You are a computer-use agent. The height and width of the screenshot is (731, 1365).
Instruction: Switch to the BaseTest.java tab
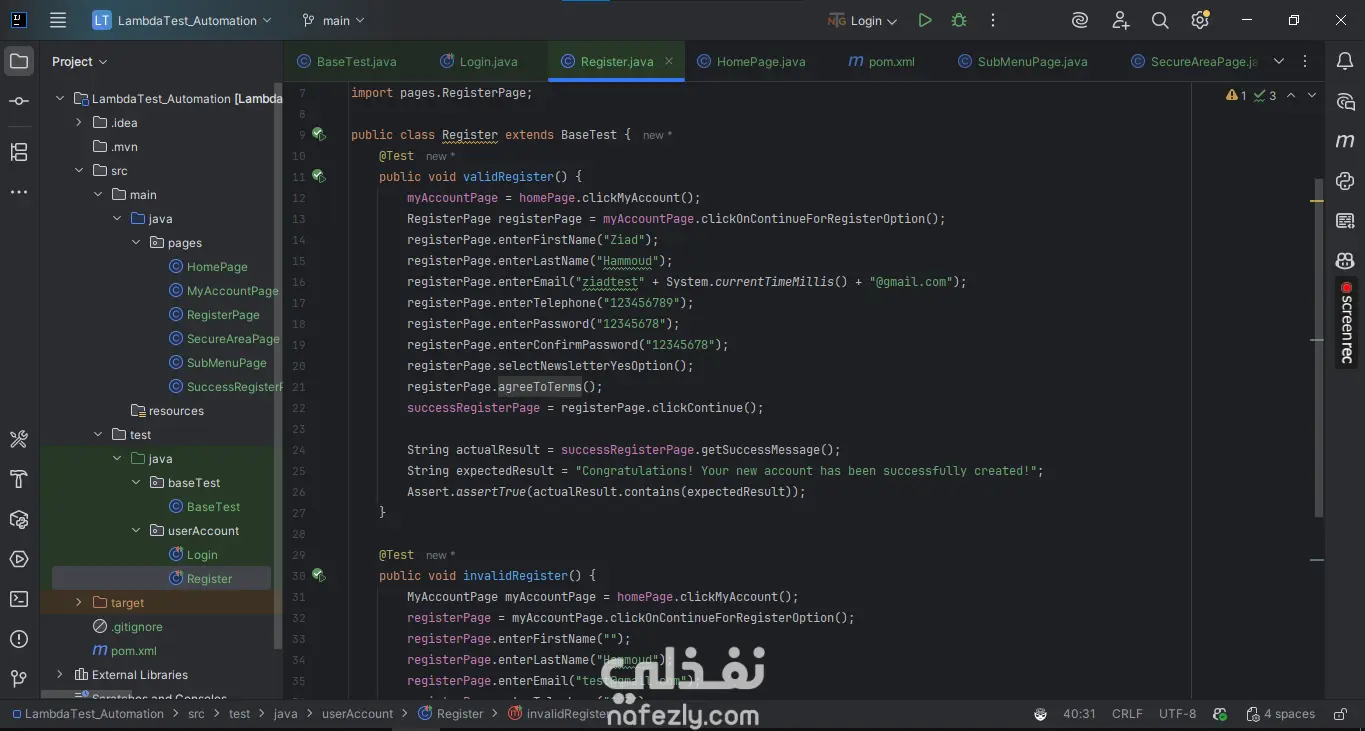point(347,61)
